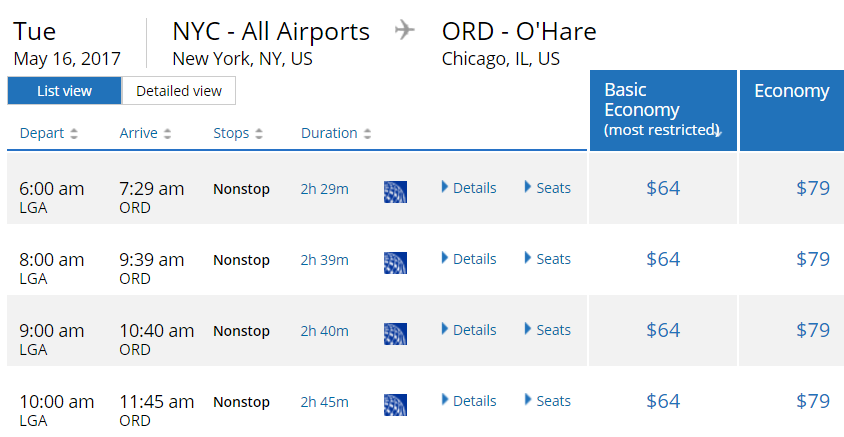
Task: Click United logo on 9:00 am flight
Action: [x=395, y=334]
